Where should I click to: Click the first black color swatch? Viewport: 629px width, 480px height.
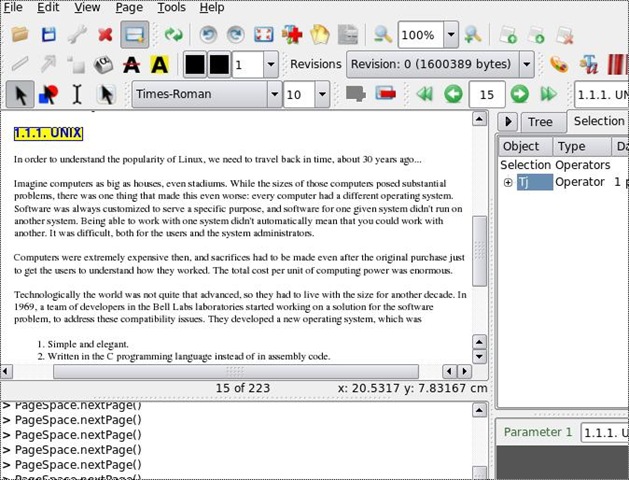[195, 64]
